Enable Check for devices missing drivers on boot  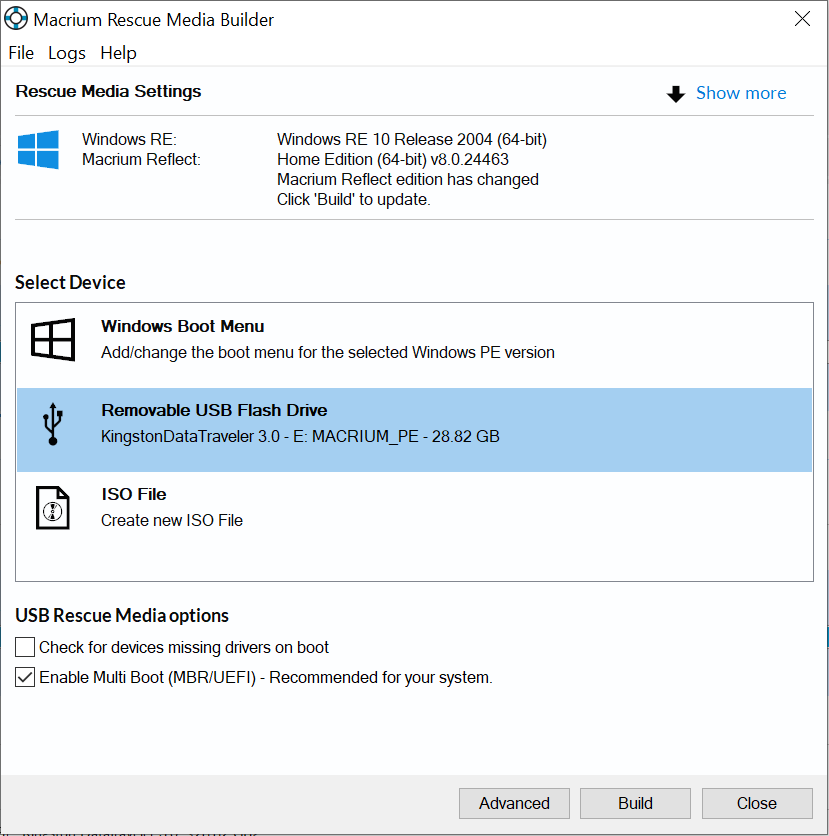coord(25,647)
